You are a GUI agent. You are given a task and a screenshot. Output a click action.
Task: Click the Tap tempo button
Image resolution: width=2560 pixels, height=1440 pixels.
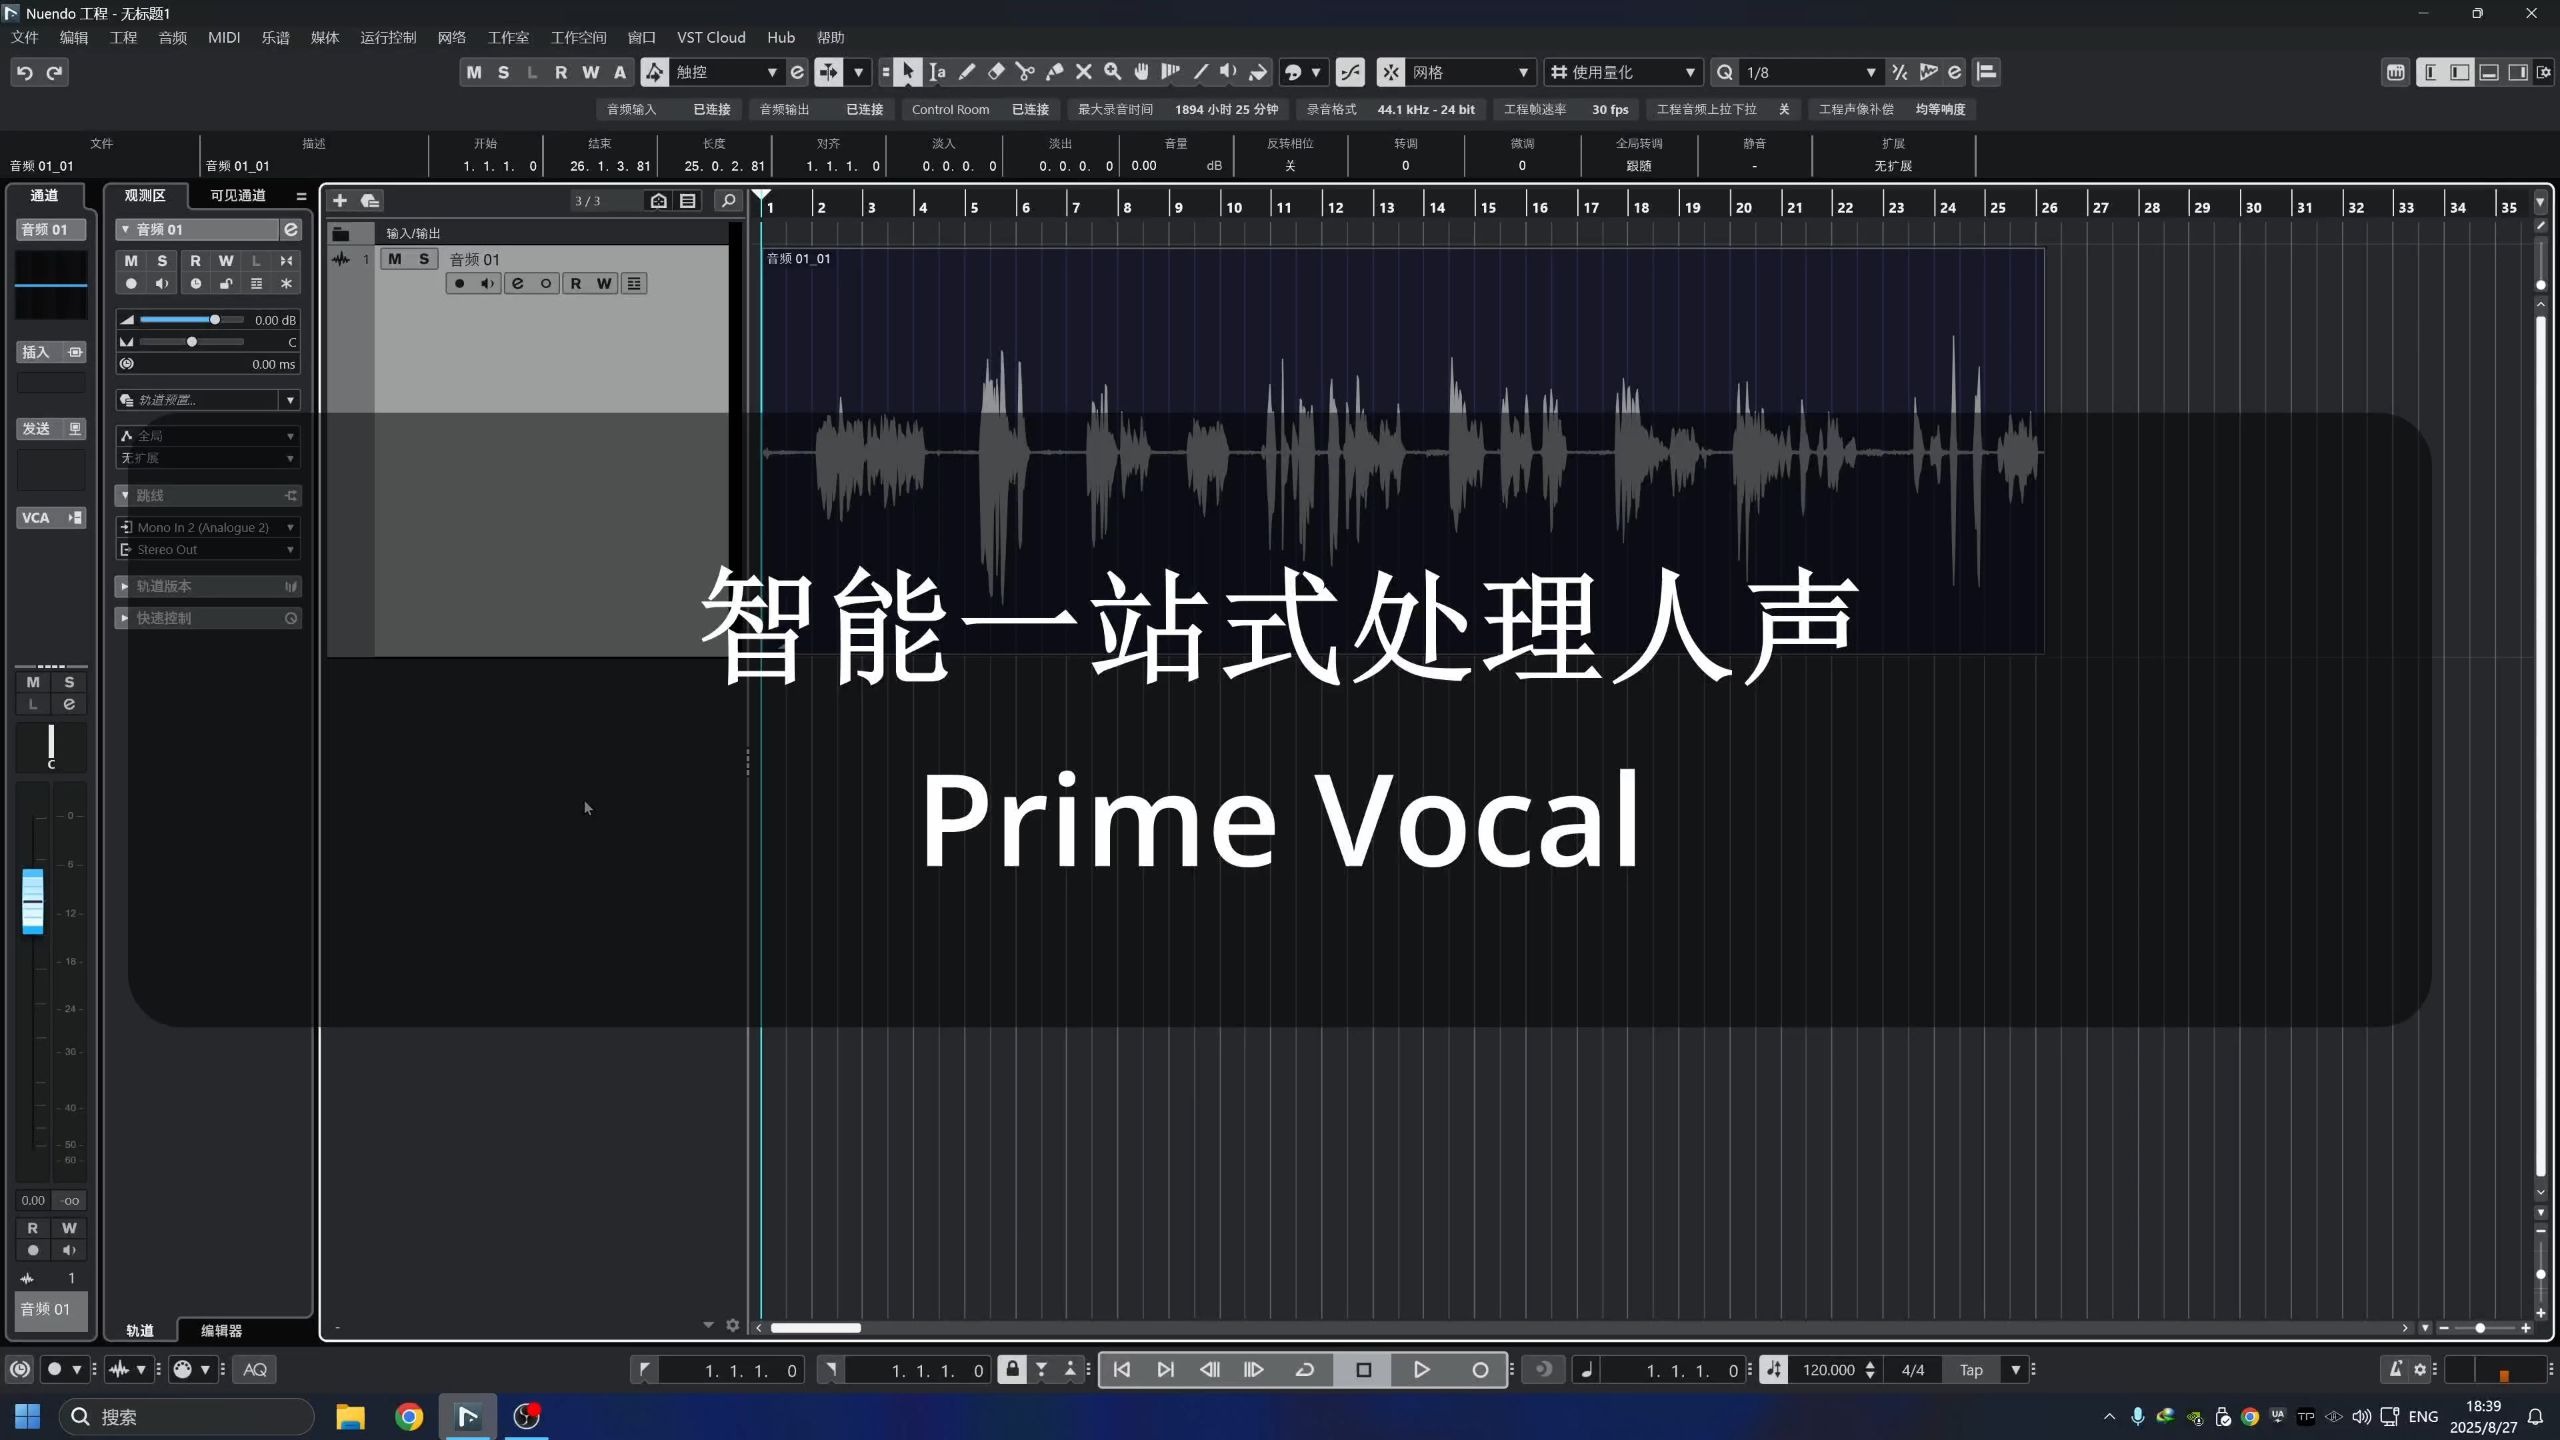1971,1370
